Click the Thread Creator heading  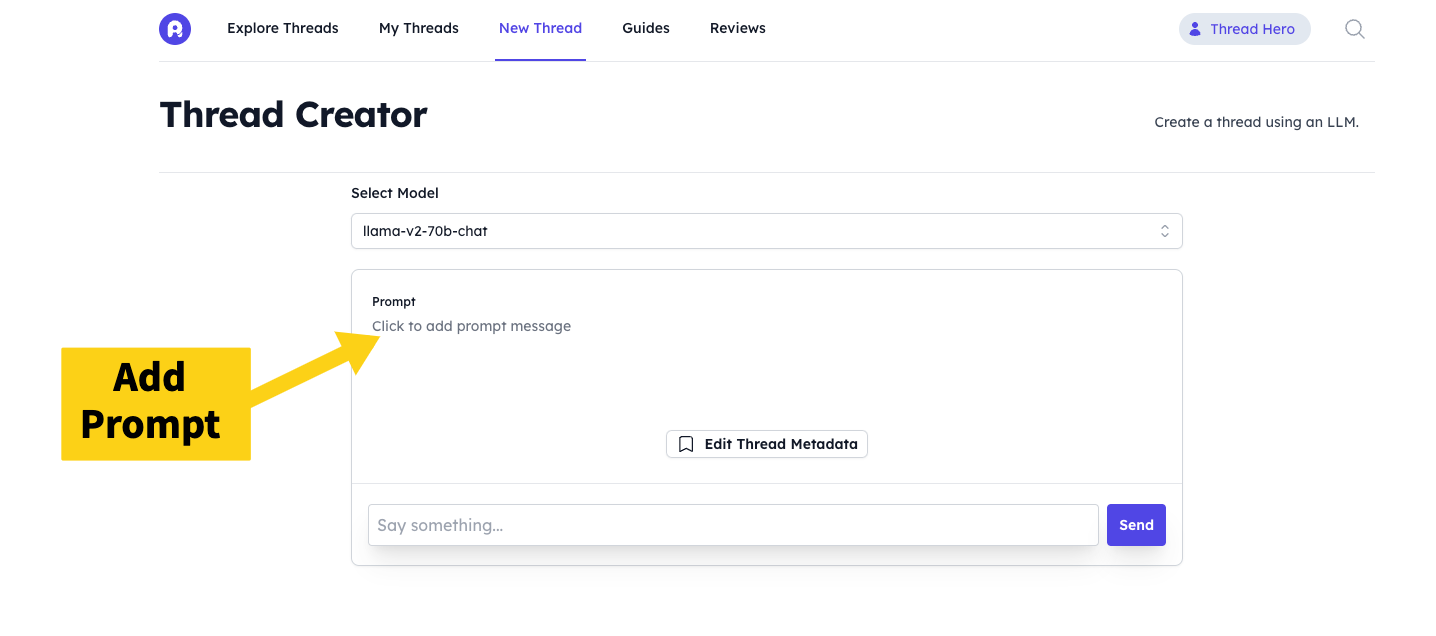[x=293, y=115]
